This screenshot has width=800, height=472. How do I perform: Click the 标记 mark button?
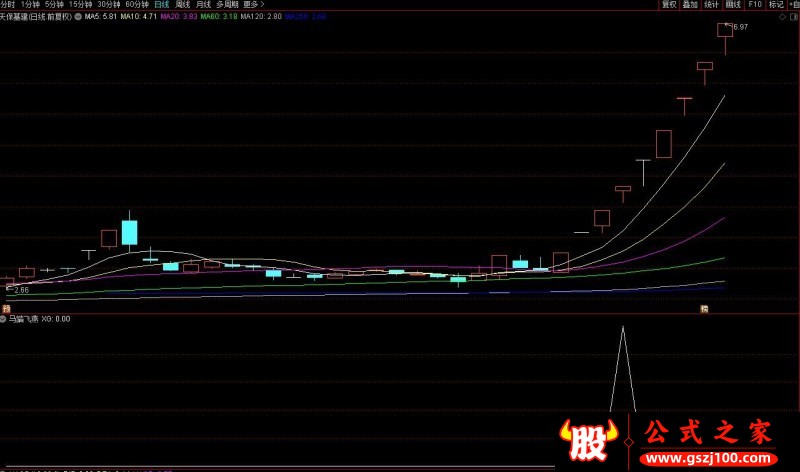pos(776,5)
